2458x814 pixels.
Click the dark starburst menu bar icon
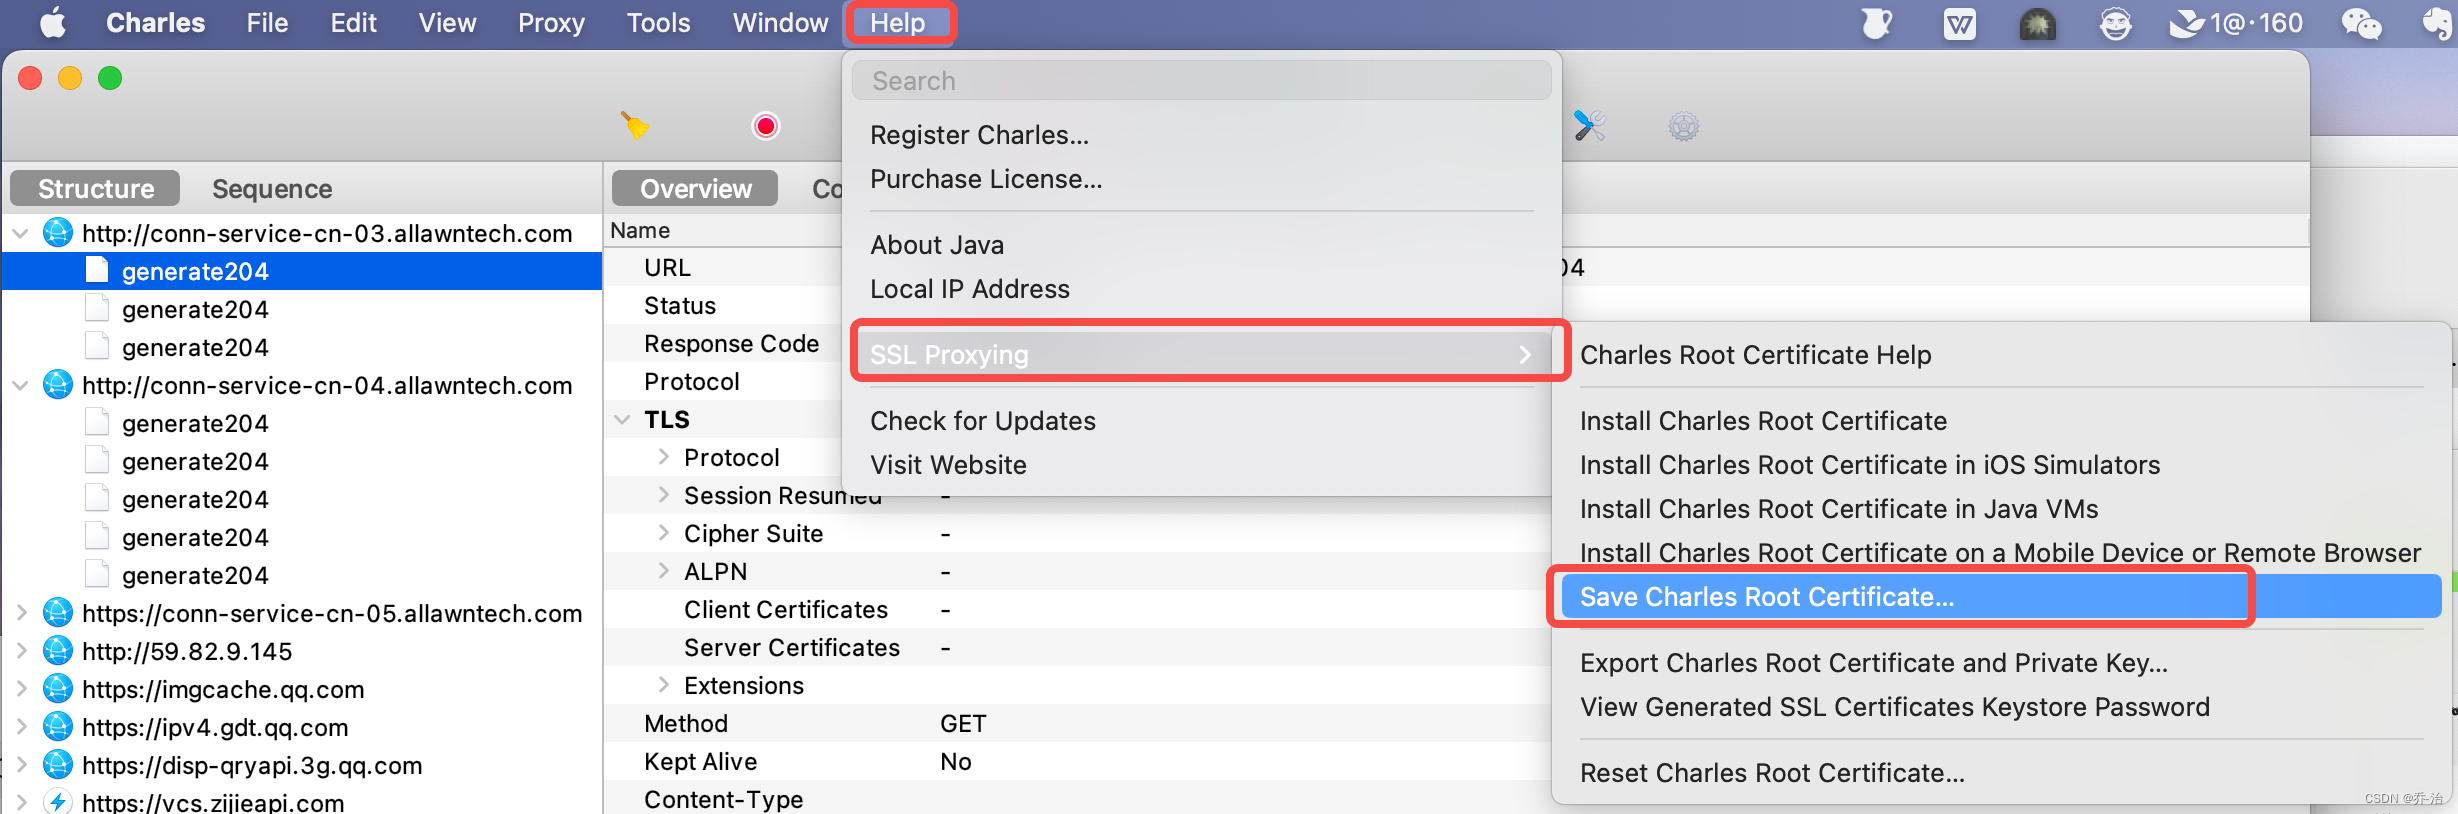point(2037,23)
